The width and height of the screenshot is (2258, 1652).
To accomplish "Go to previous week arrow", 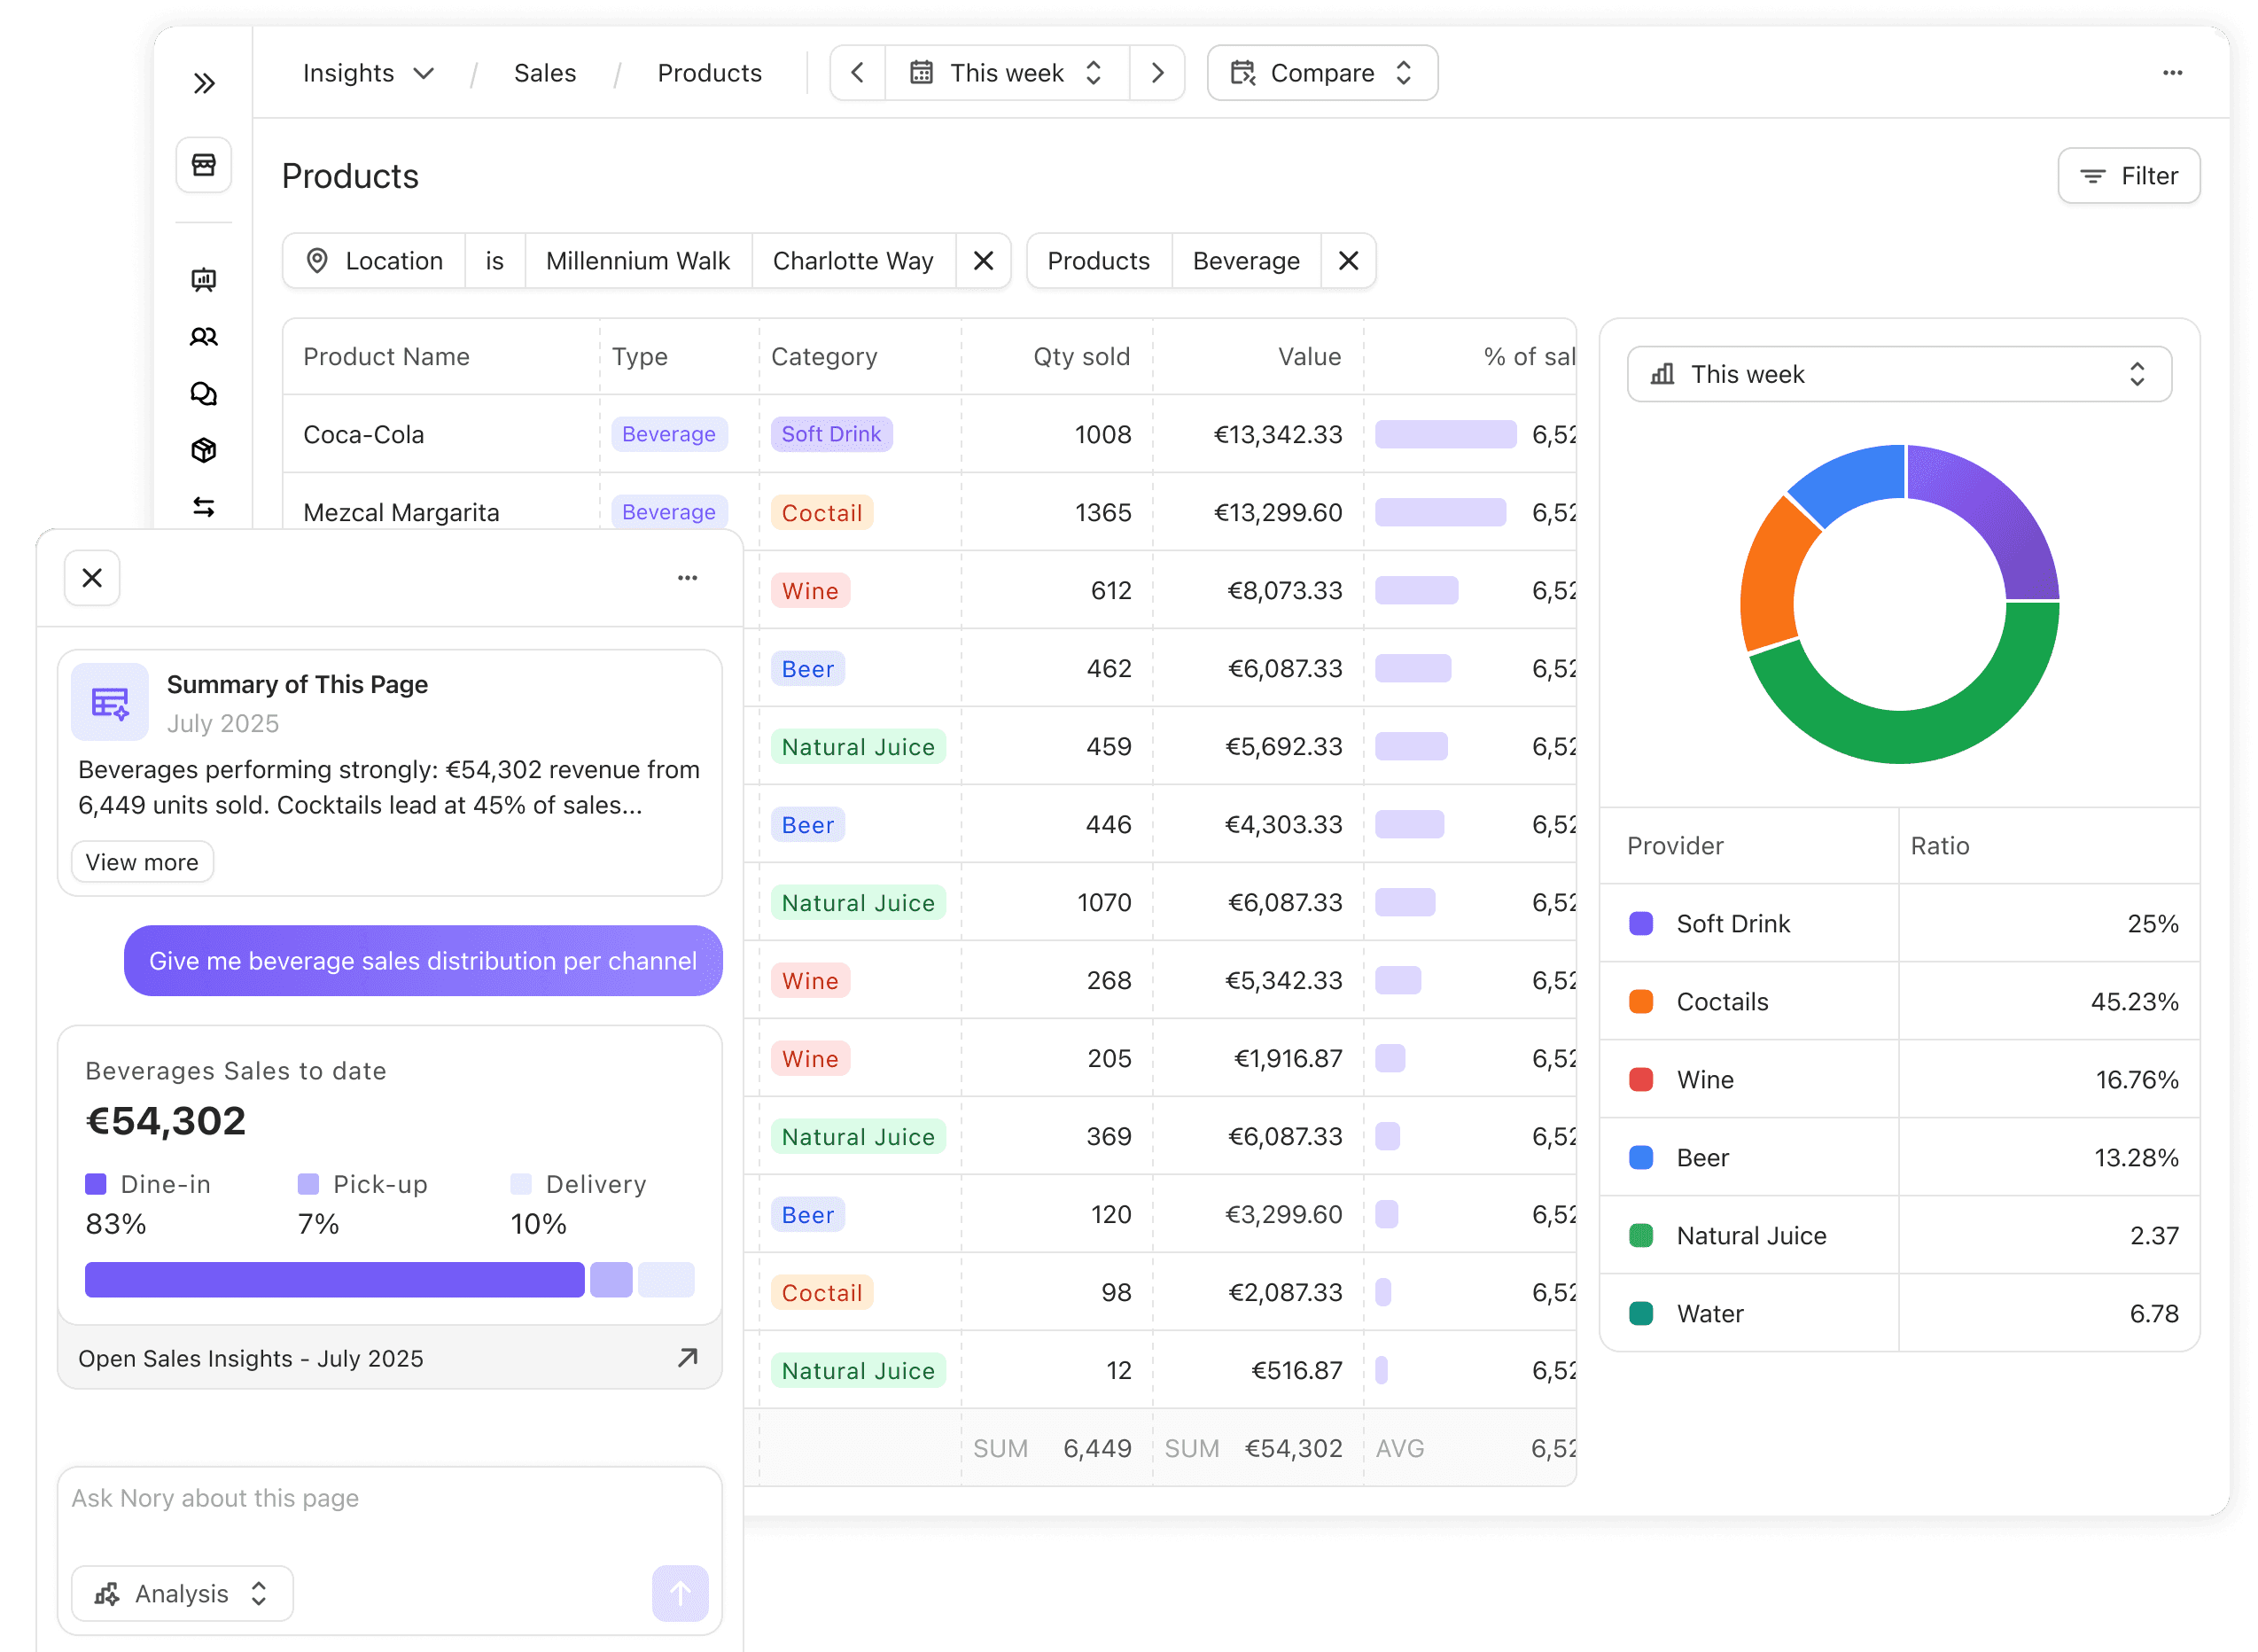I will pos(857,73).
